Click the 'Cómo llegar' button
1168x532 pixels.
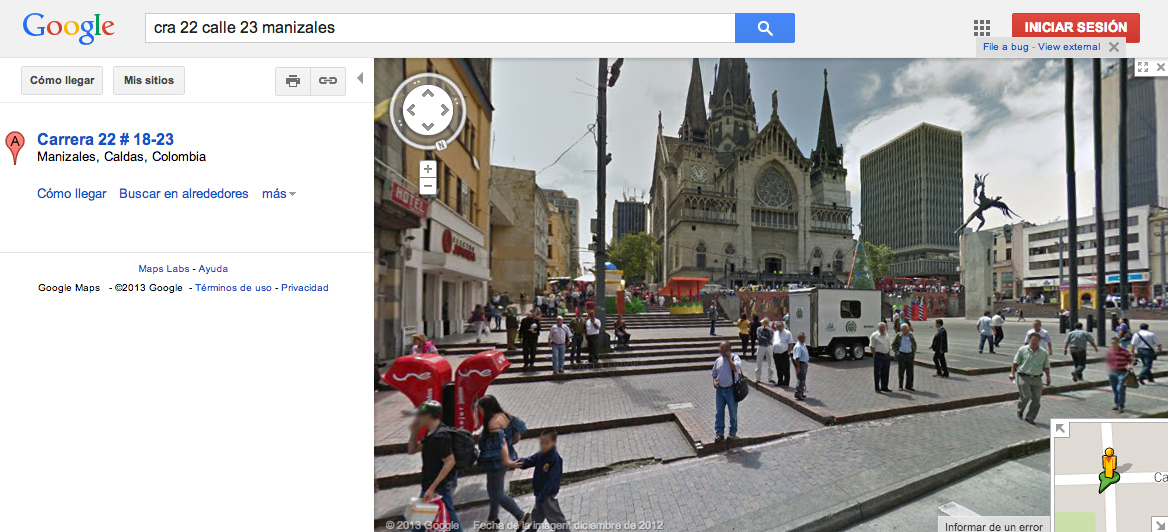[62, 81]
